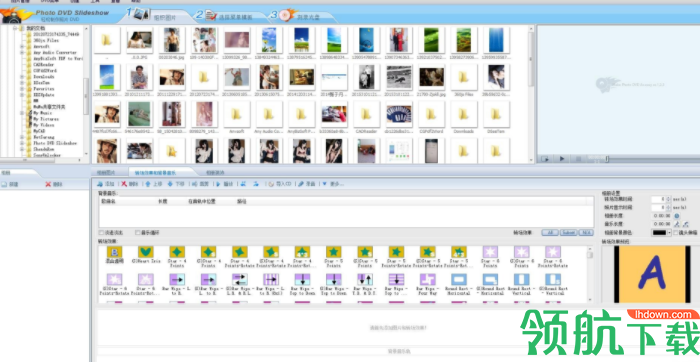This screenshot has height=362, width=700.
Task: Switch to the 相册图片 sub-tab
Action: [106, 172]
